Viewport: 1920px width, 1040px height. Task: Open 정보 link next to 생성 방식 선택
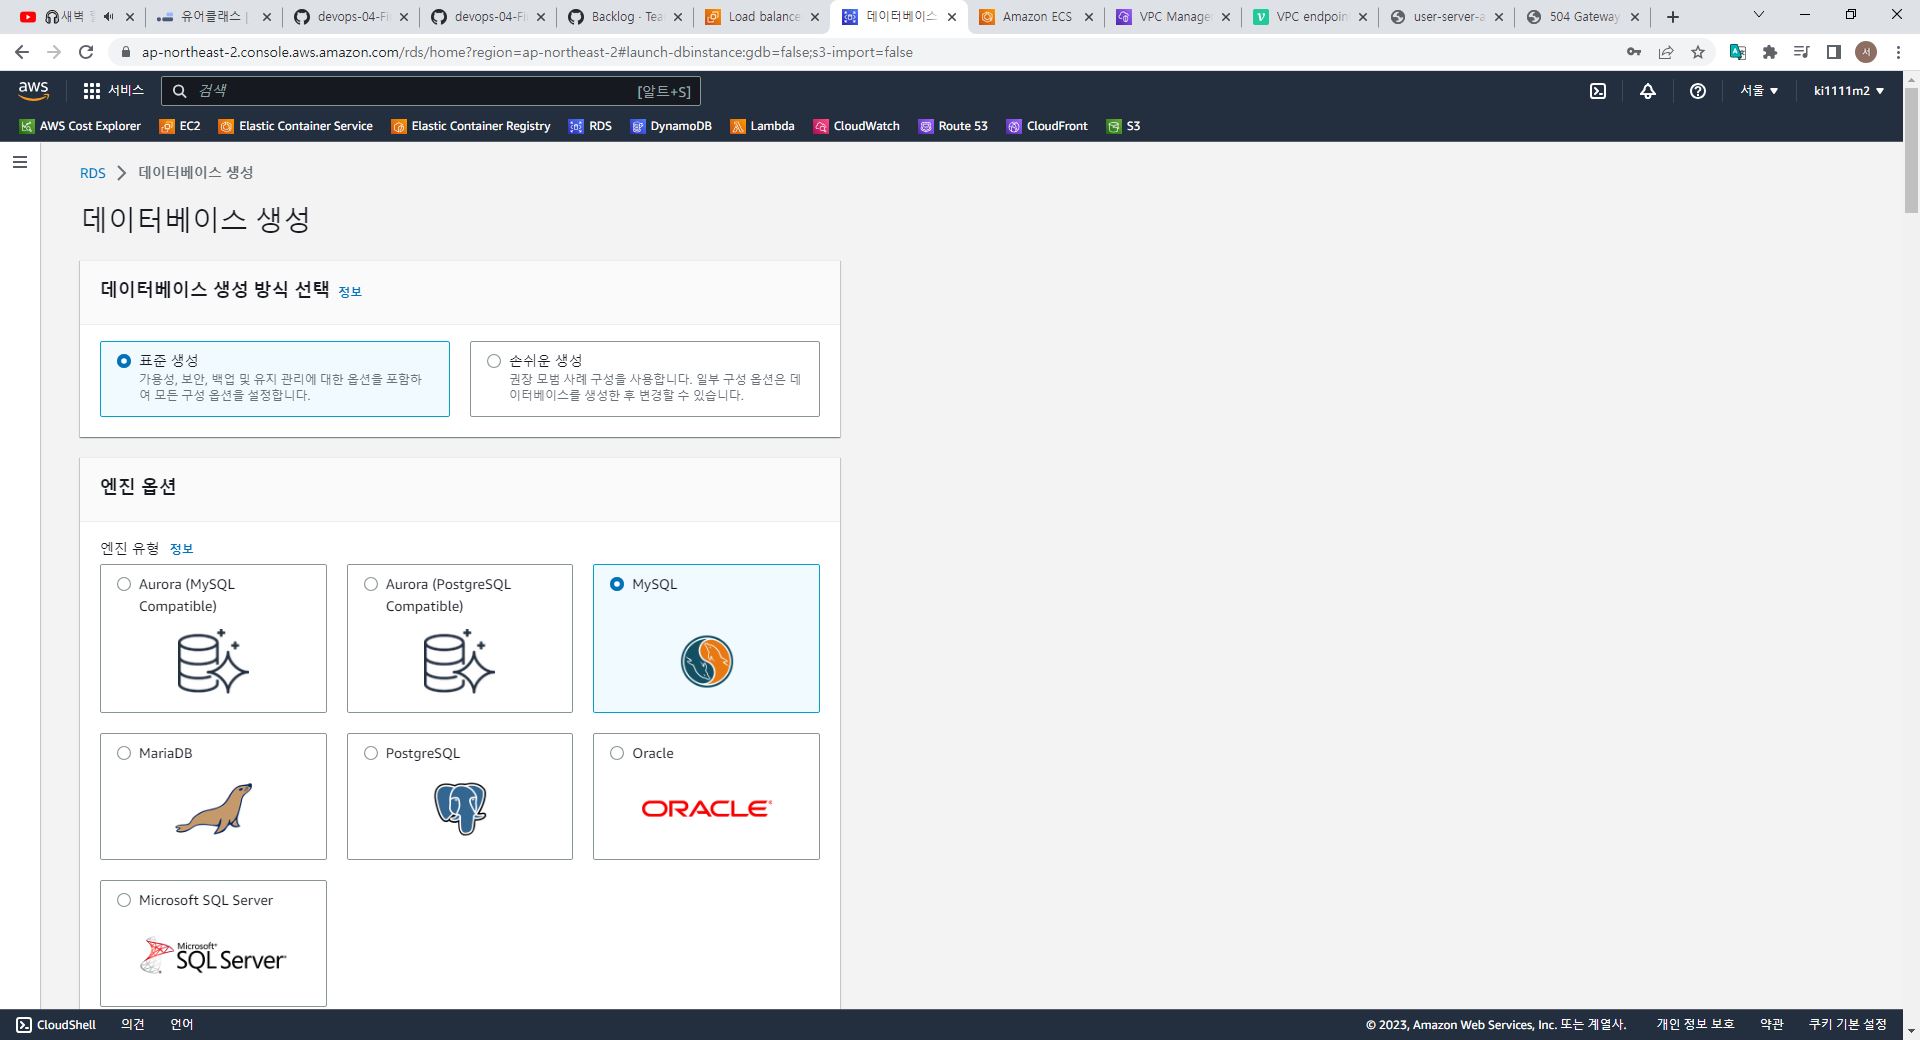click(x=350, y=292)
